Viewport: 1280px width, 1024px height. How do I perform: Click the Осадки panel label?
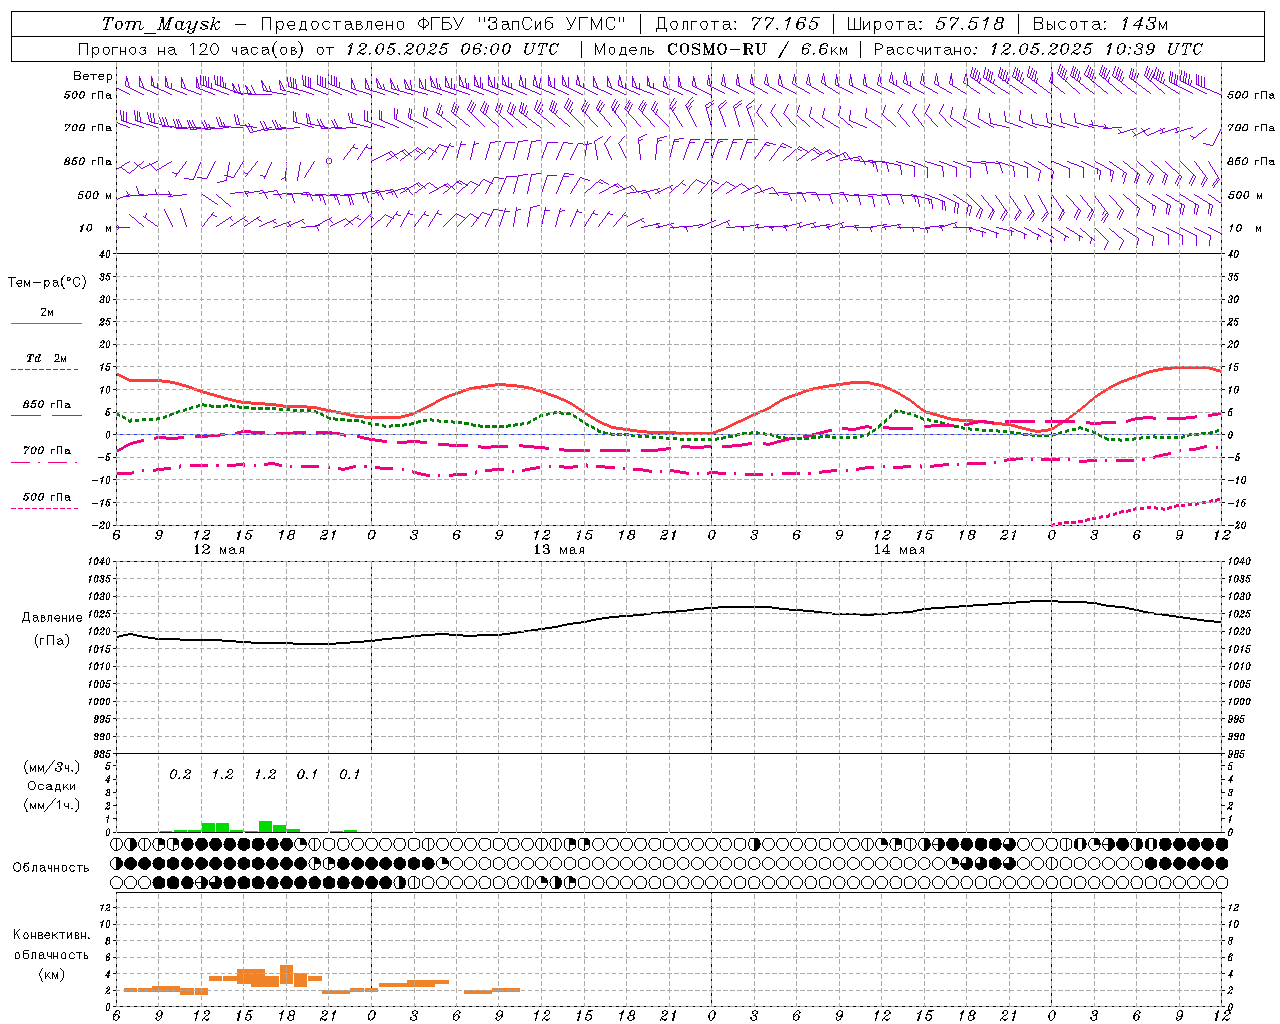pos(51,786)
